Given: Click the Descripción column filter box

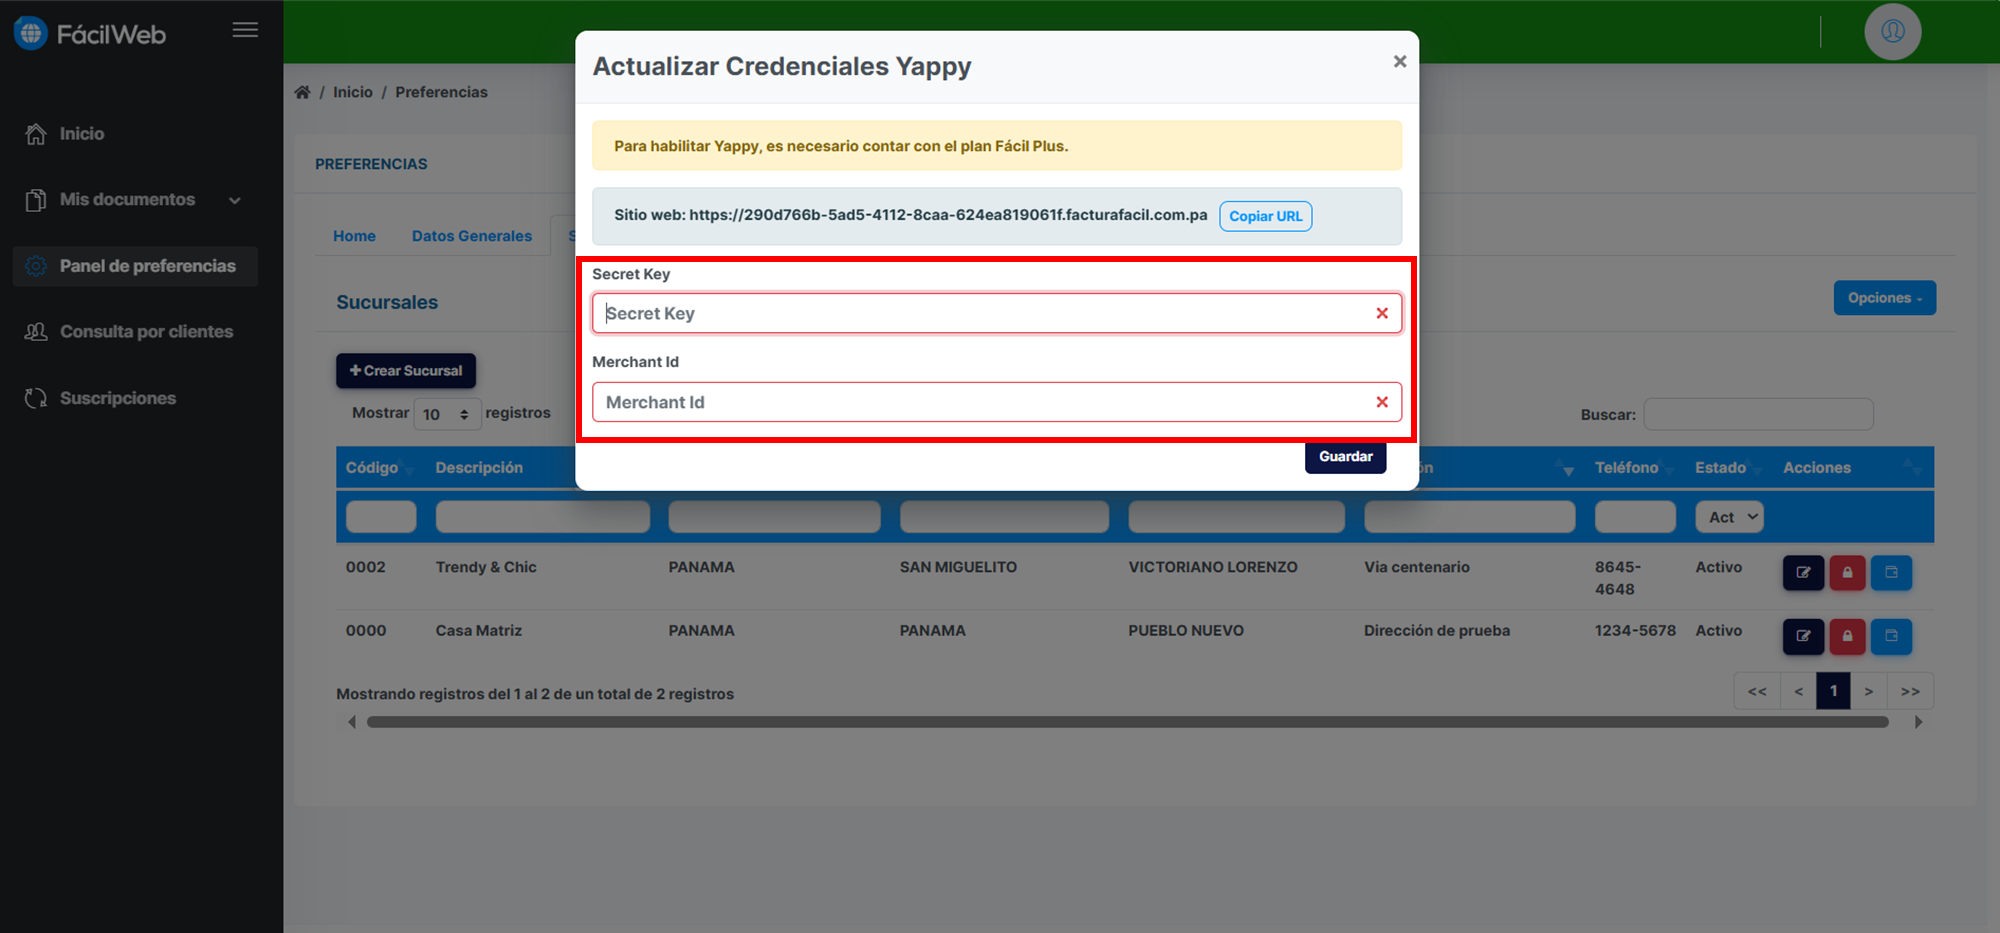Looking at the screenshot, I should tap(542, 517).
